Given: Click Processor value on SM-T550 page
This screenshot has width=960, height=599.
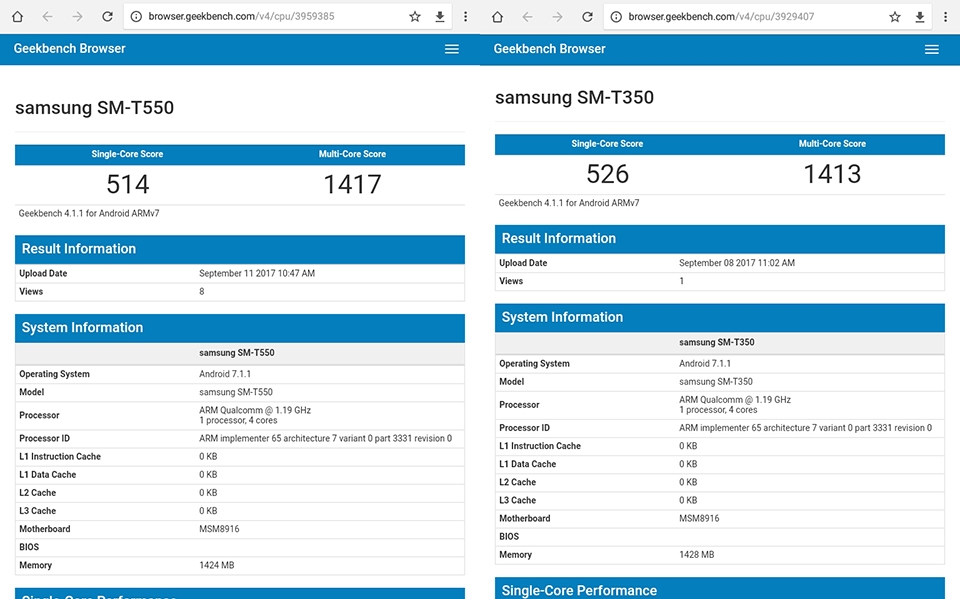Looking at the screenshot, I should click(x=255, y=415).
